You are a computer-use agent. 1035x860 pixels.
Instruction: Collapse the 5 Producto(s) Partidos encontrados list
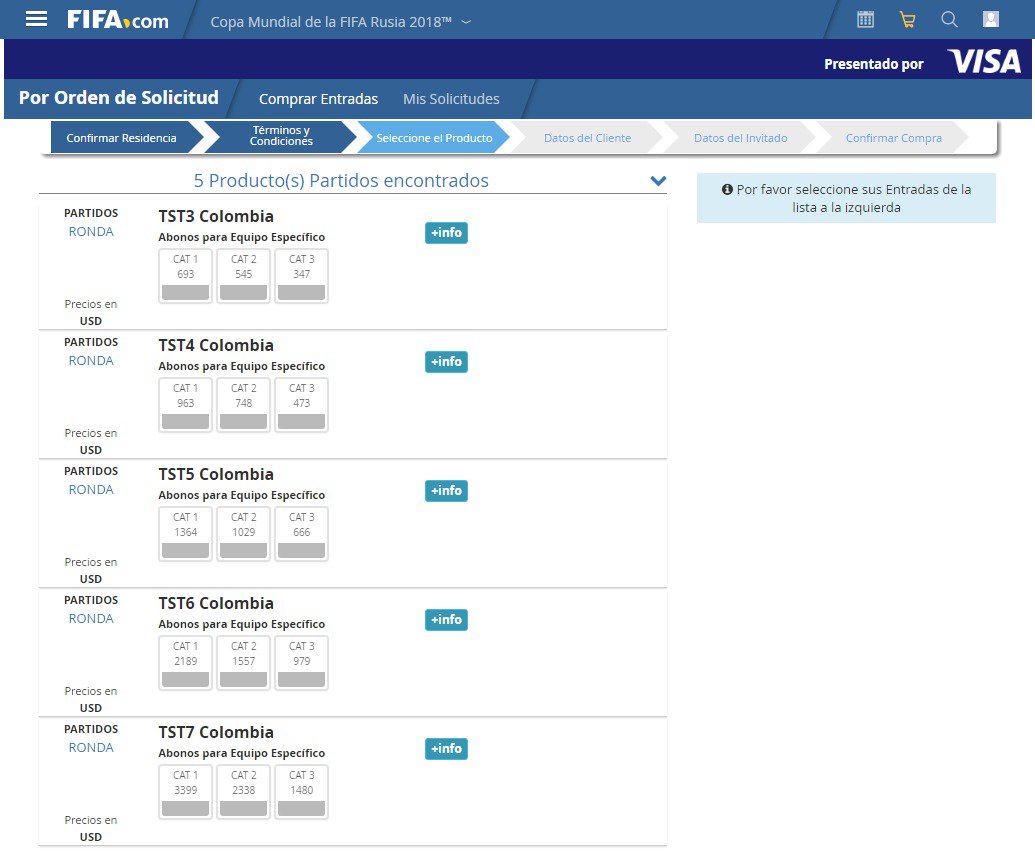(x=658, y=181)
